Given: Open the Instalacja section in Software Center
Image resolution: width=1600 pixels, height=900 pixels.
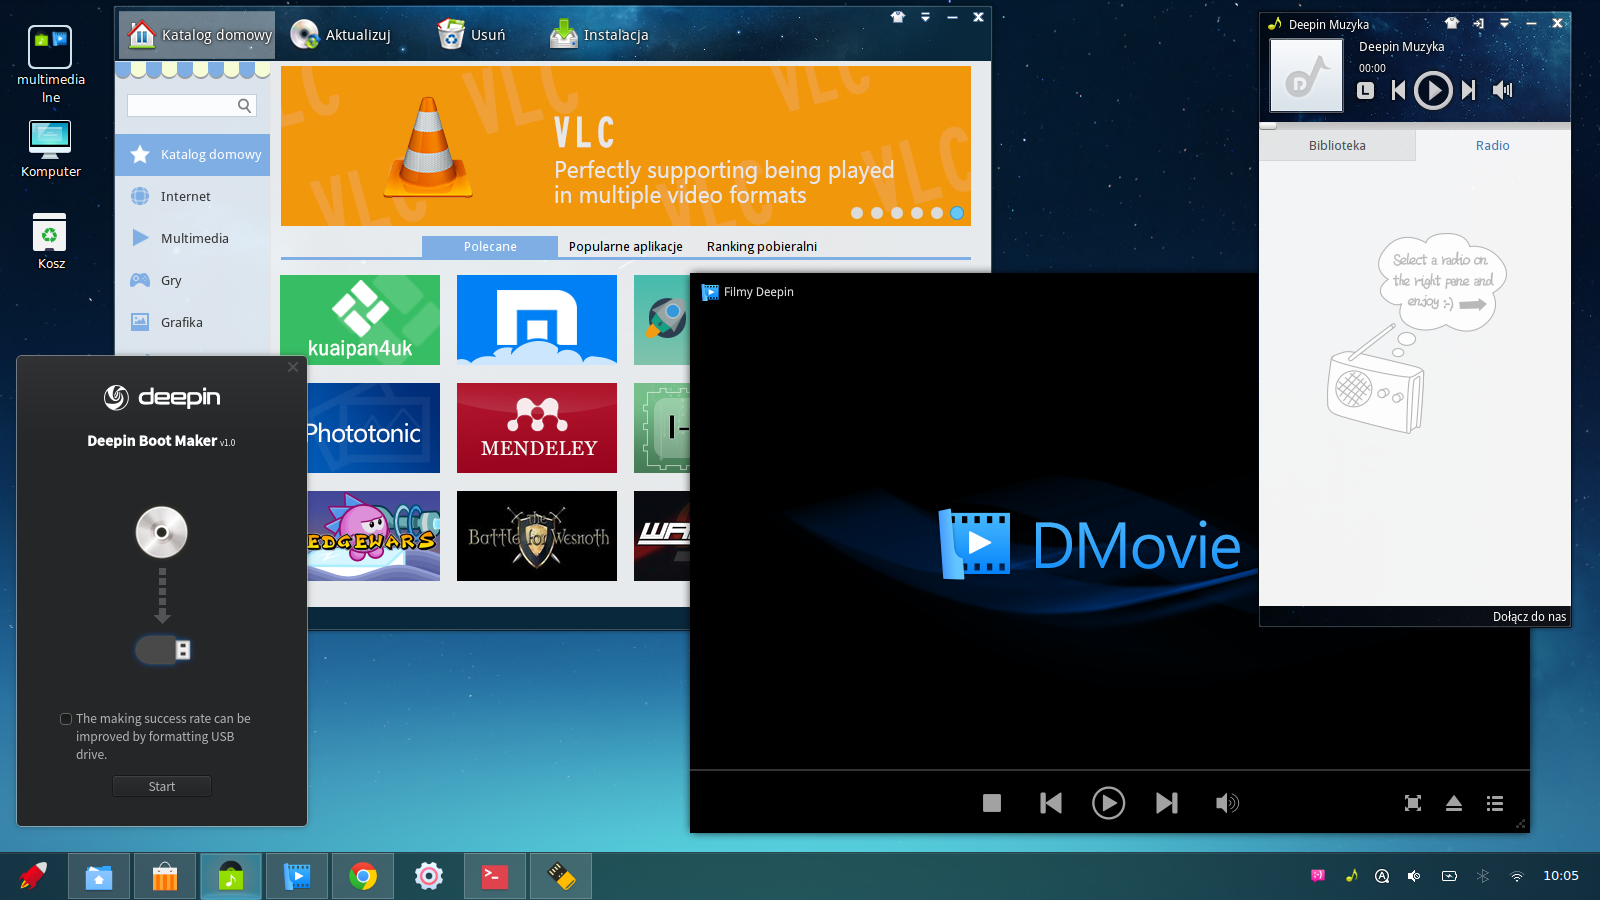Looking at the screenshot, I should (x=599, y=35).
